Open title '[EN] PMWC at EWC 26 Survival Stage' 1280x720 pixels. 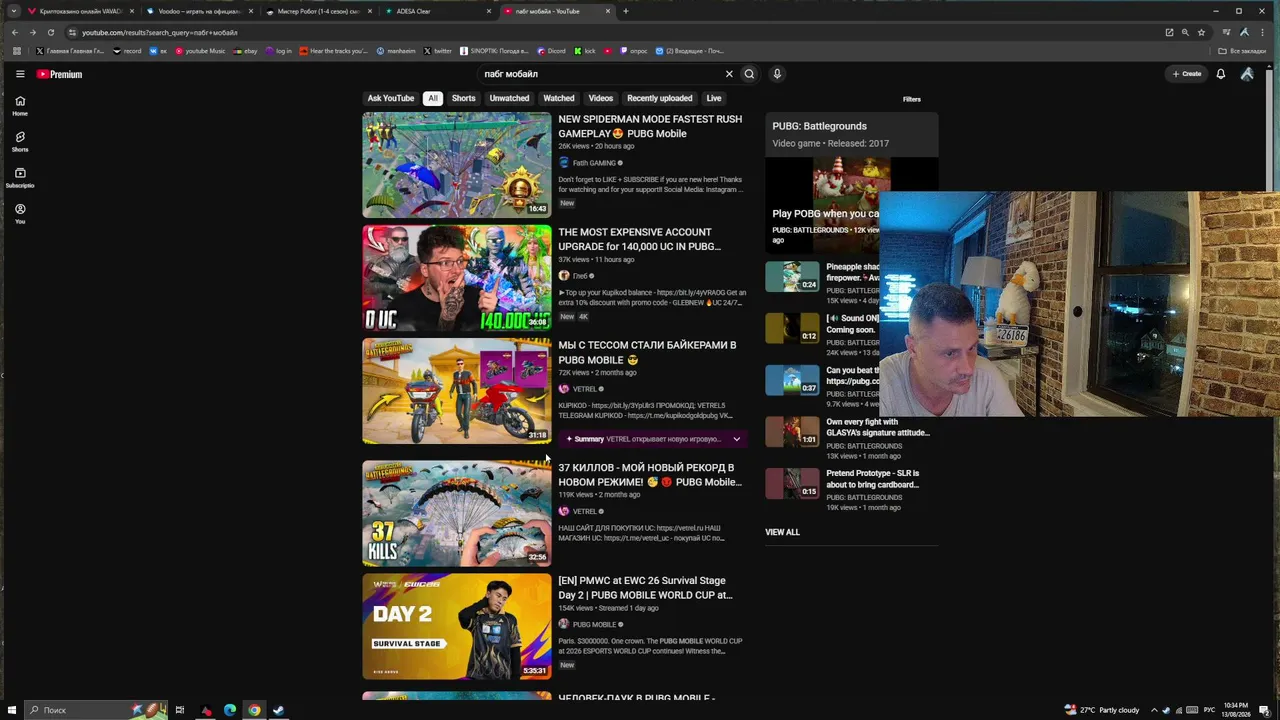pyautogui.click(x=645, y=588)
